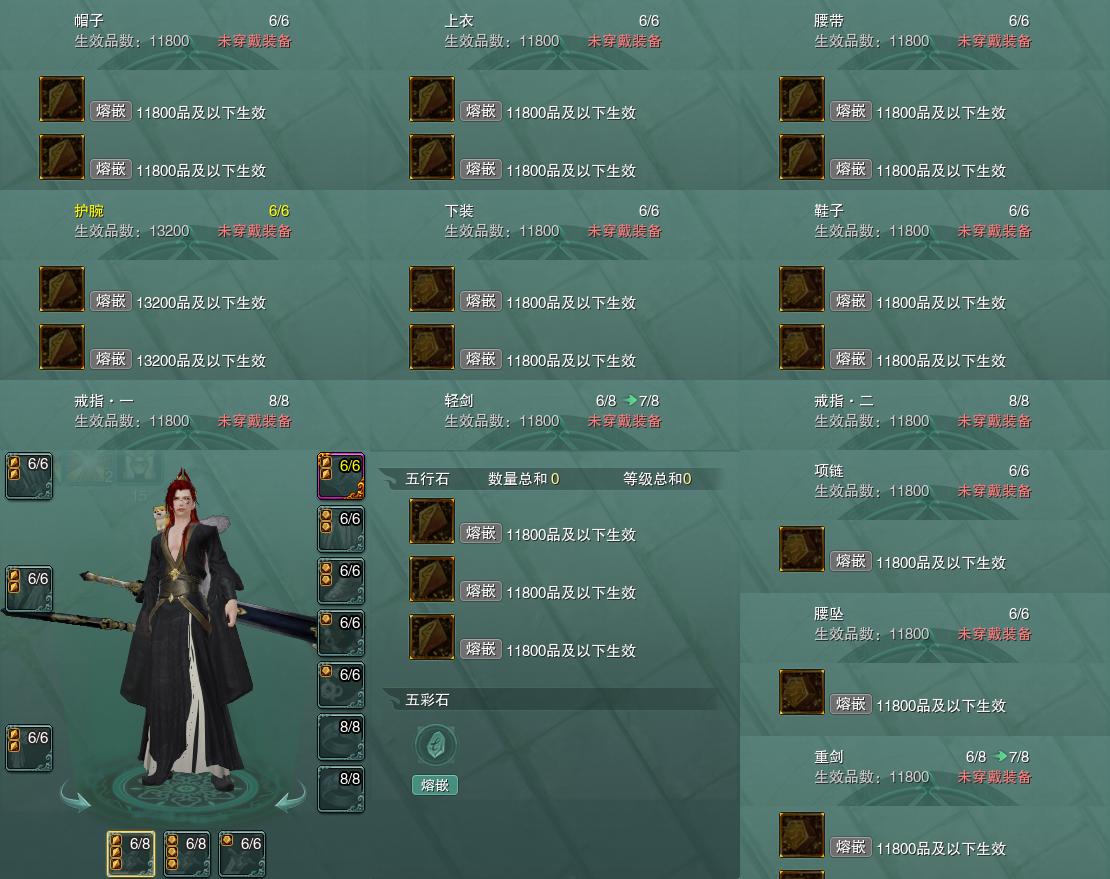The height and width of the screenshot is (879, 1110).
Task: Click the stone icon under 重剑
Action: 801,835
